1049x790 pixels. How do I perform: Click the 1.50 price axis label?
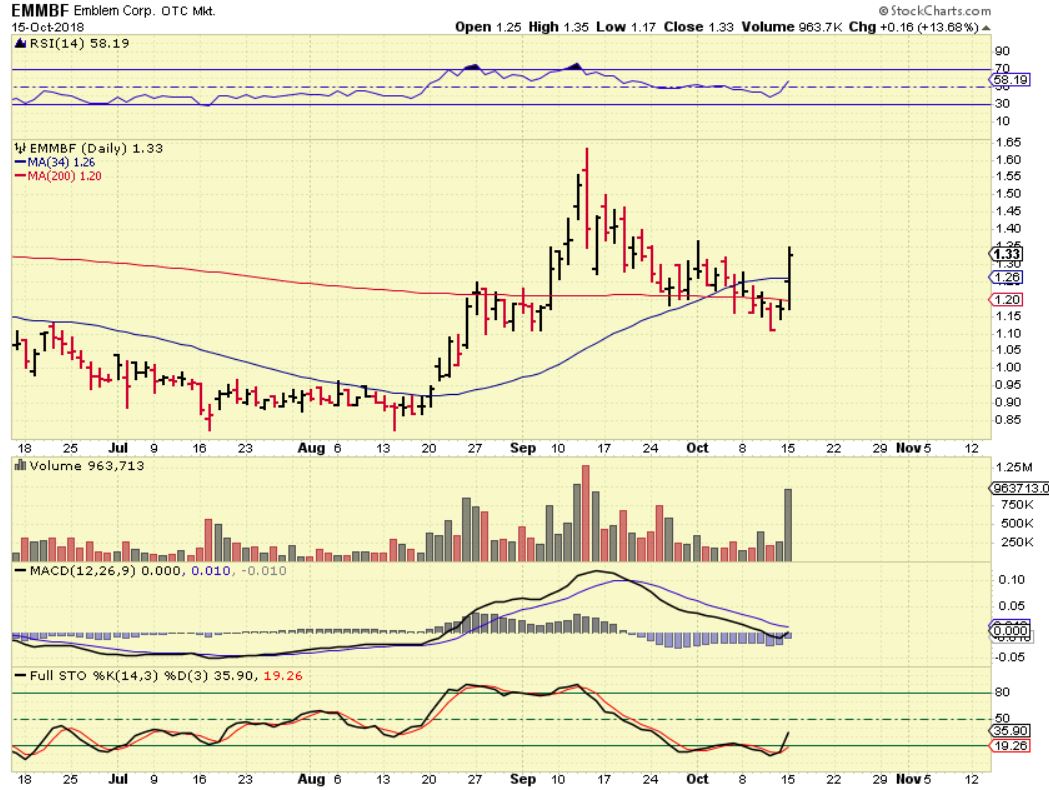coord(1009,194)
